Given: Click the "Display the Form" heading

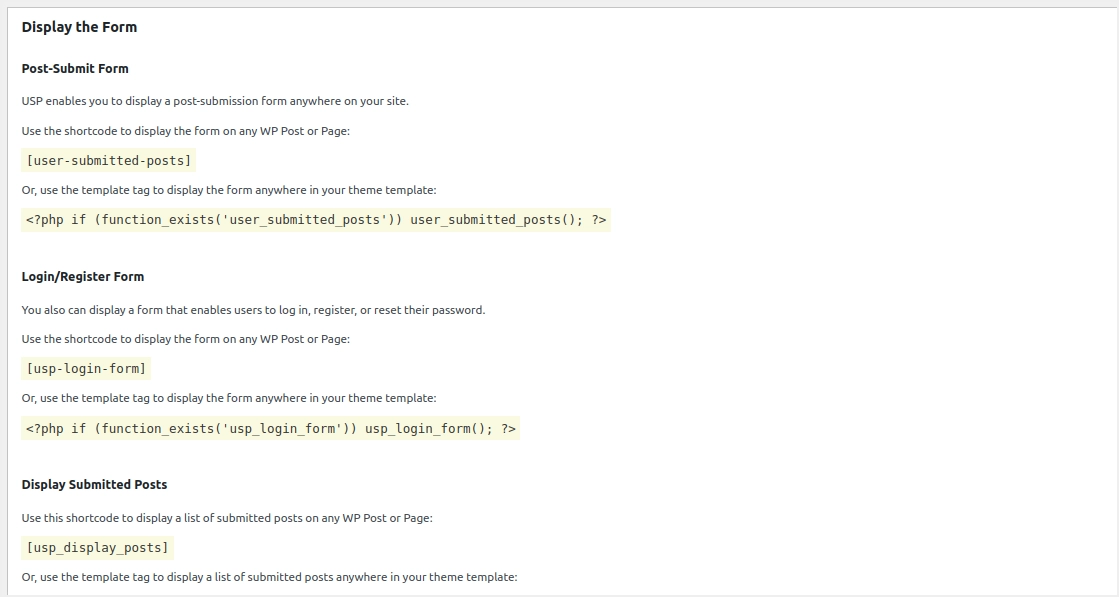Looking at the screenshot, I should coord(79,27).
